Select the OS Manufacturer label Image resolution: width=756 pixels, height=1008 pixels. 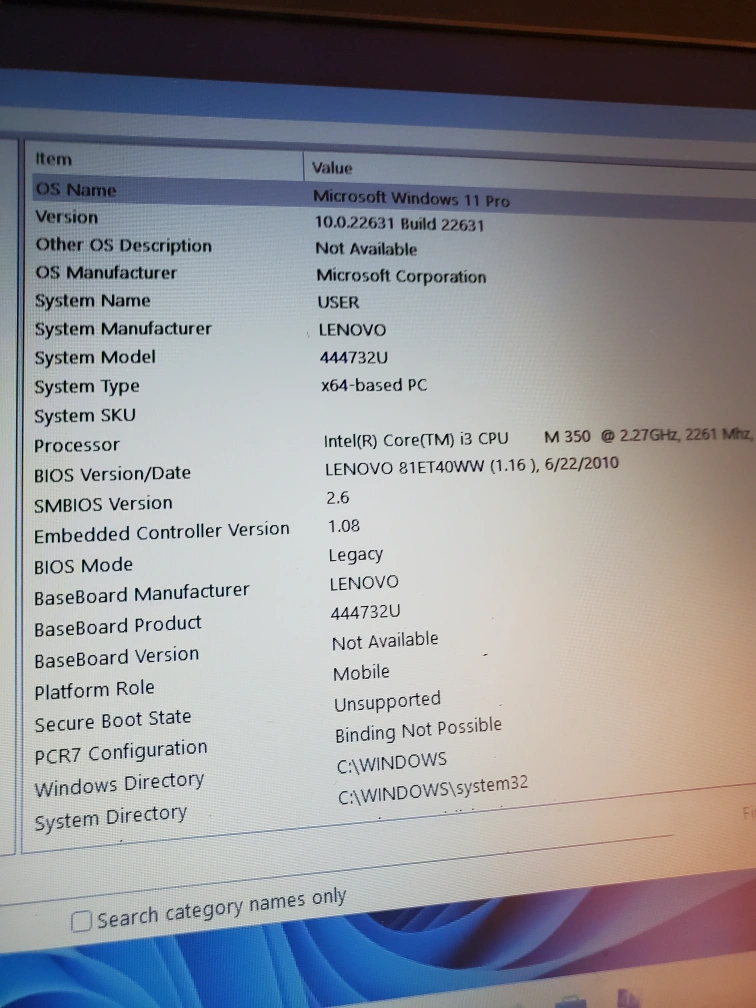point(106,273)
